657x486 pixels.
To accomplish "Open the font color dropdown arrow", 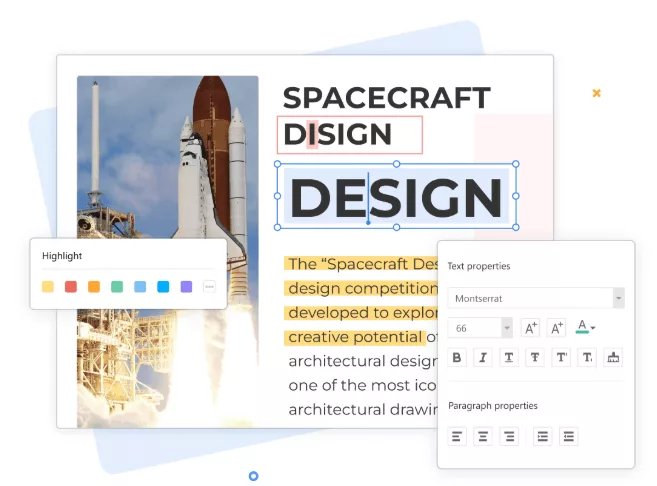I will (x=593, y=328).
